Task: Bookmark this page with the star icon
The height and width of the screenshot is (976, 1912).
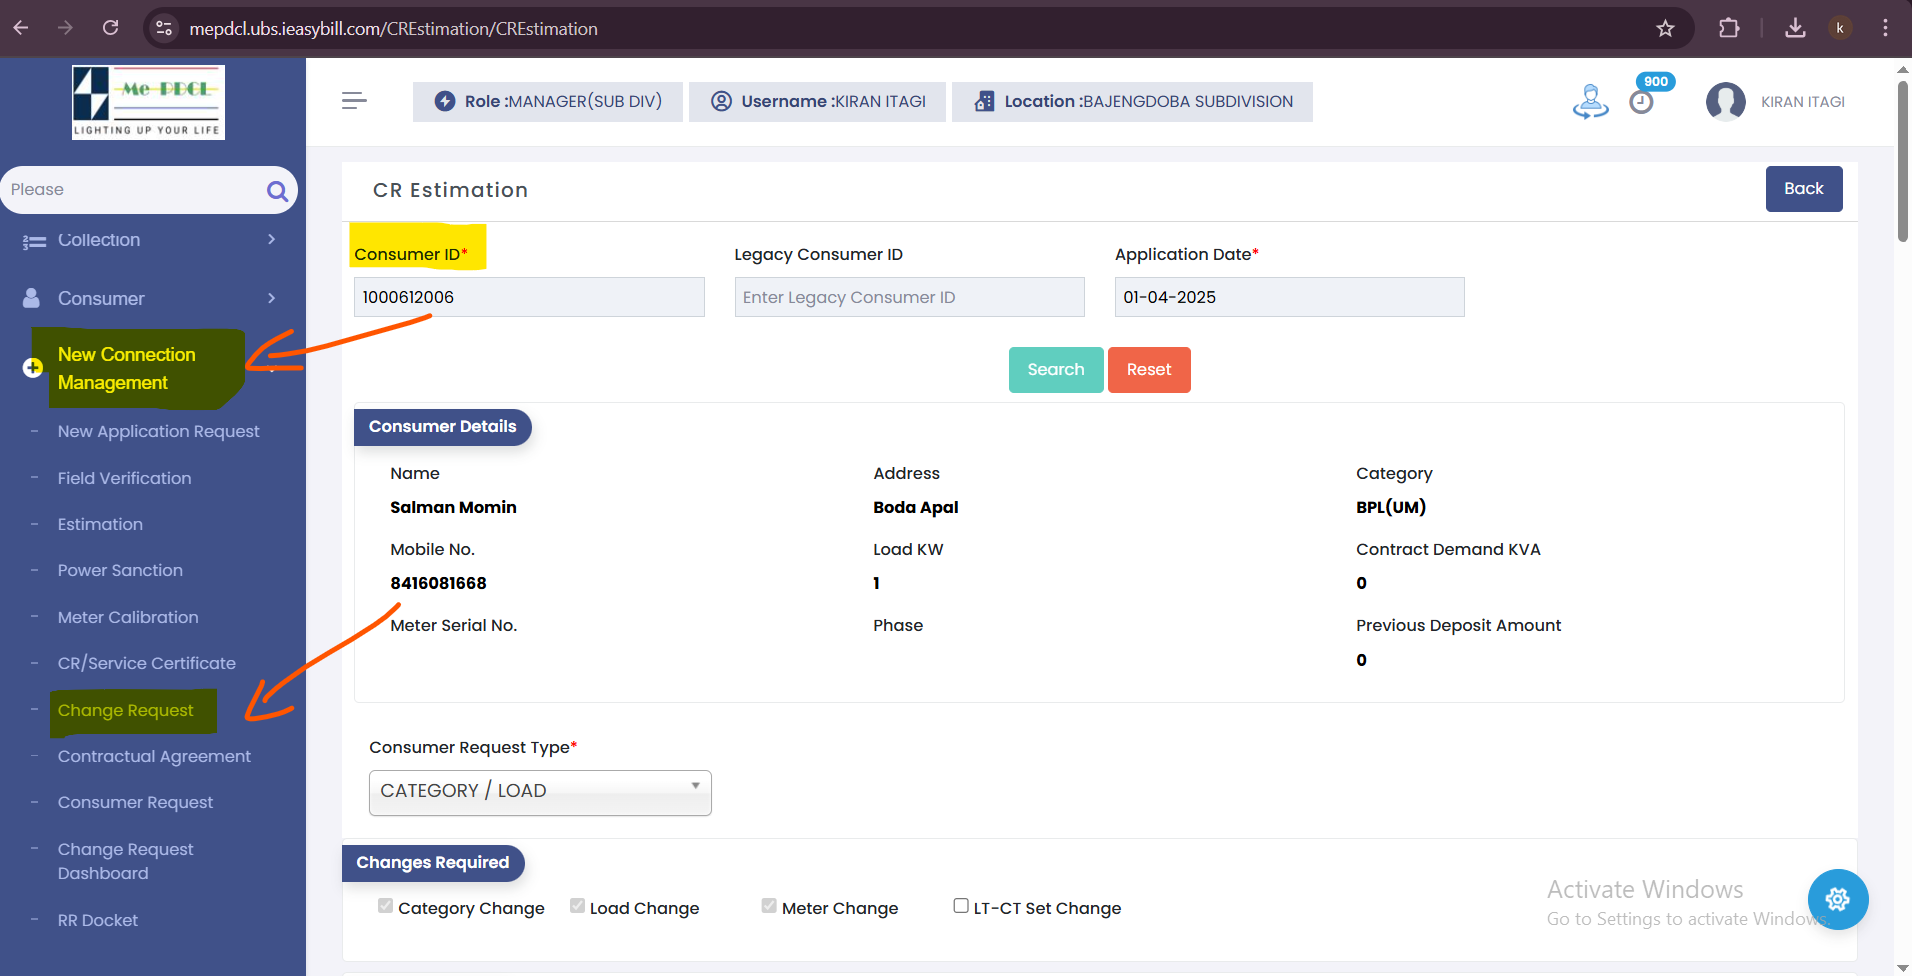Action: click(1665, 28)
